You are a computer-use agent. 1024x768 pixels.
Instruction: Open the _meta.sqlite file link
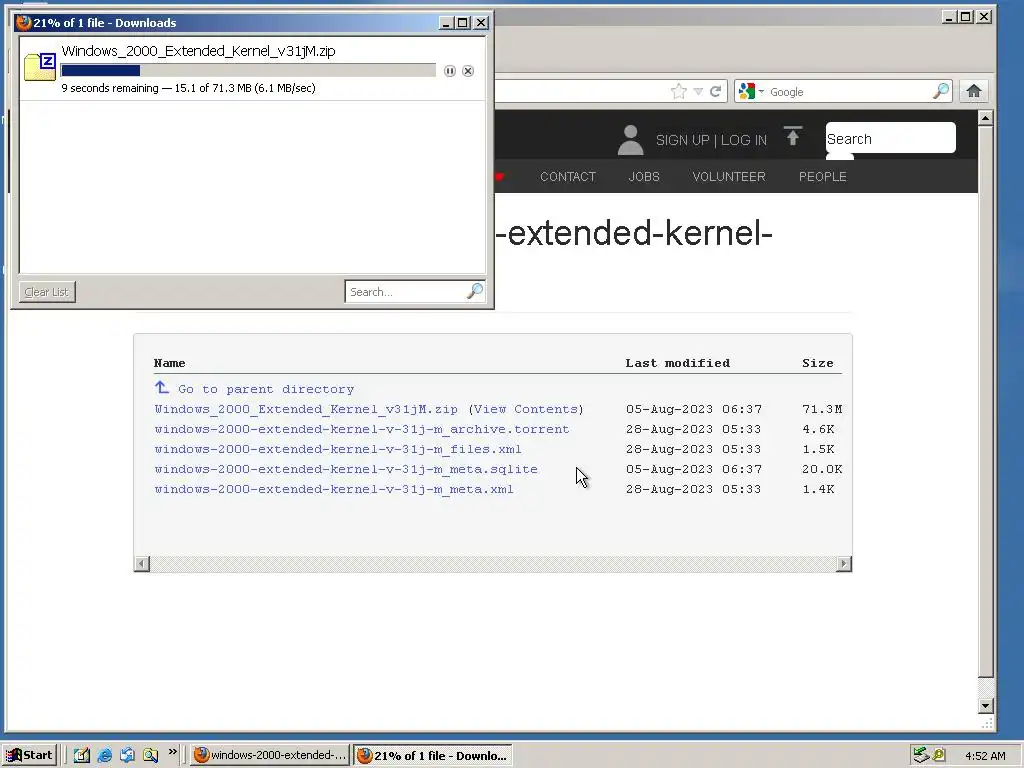tap(346, 469)
